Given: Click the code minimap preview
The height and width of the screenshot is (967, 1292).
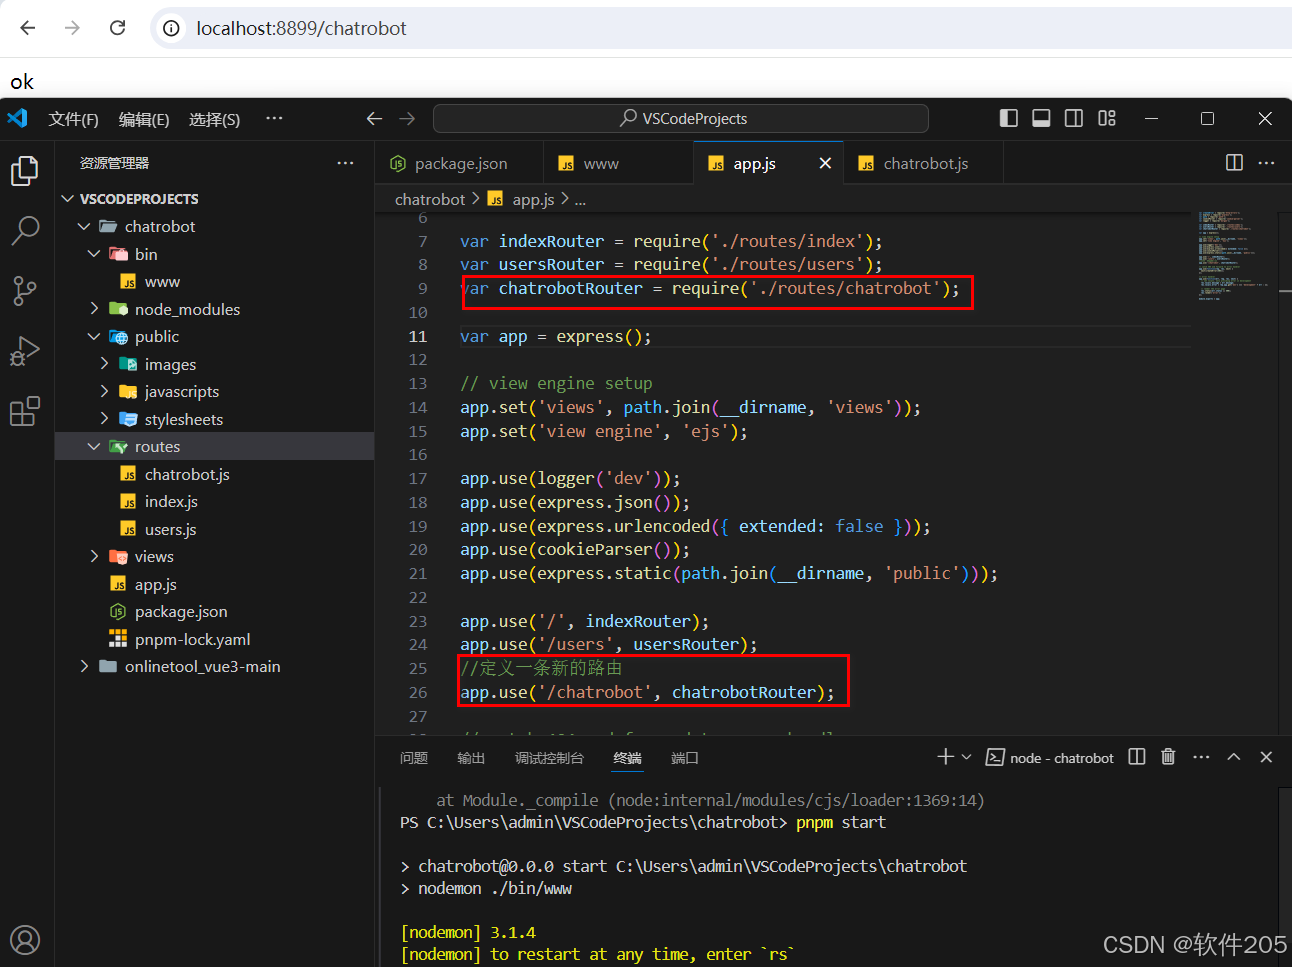Looking at the screenshot, I should point(1233,254).
